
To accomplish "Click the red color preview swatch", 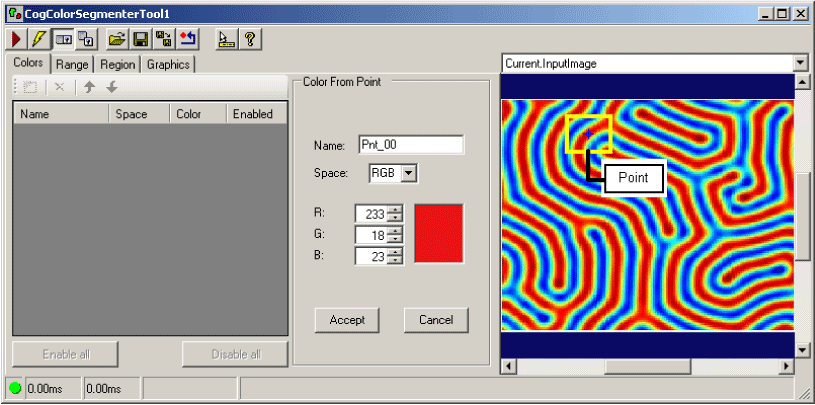I will (439, 233).
